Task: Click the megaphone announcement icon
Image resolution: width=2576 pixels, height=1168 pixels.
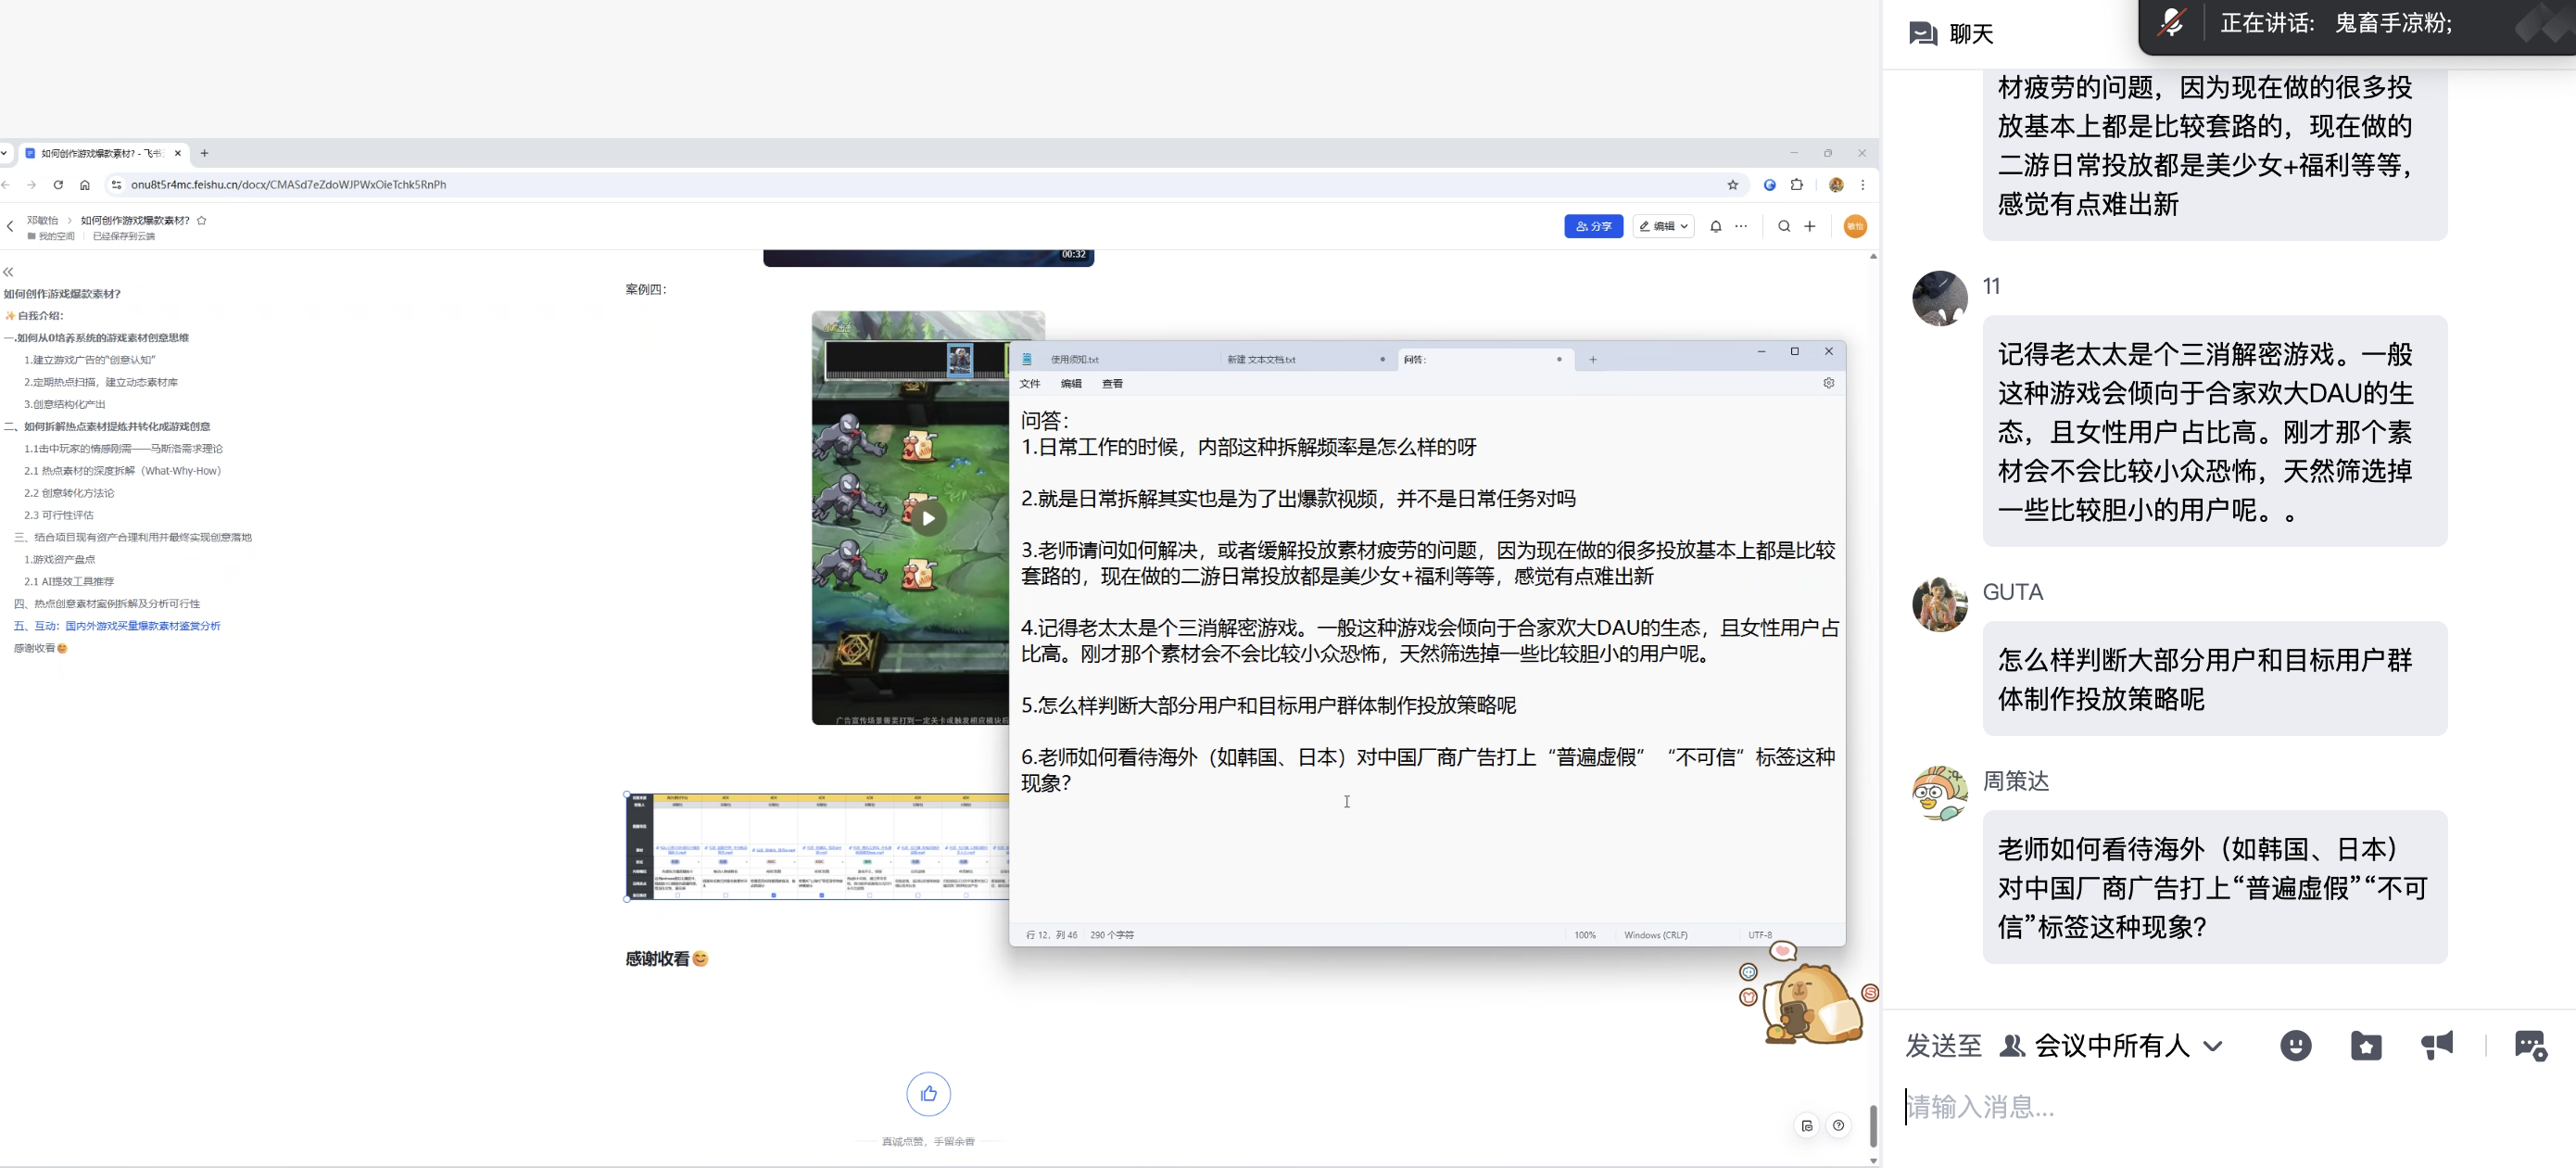Action: click(x=2437, y=1046)
